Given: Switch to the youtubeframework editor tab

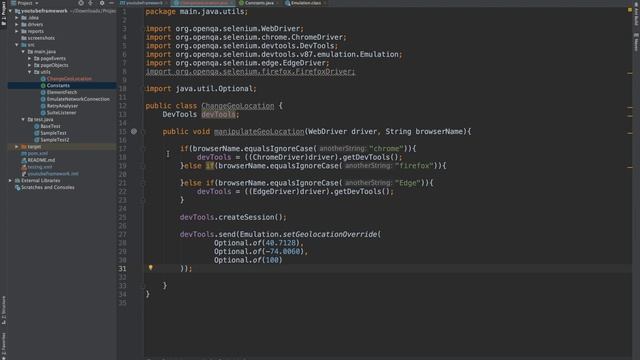Looking at the screenshot, I should [x=144, y=3].
